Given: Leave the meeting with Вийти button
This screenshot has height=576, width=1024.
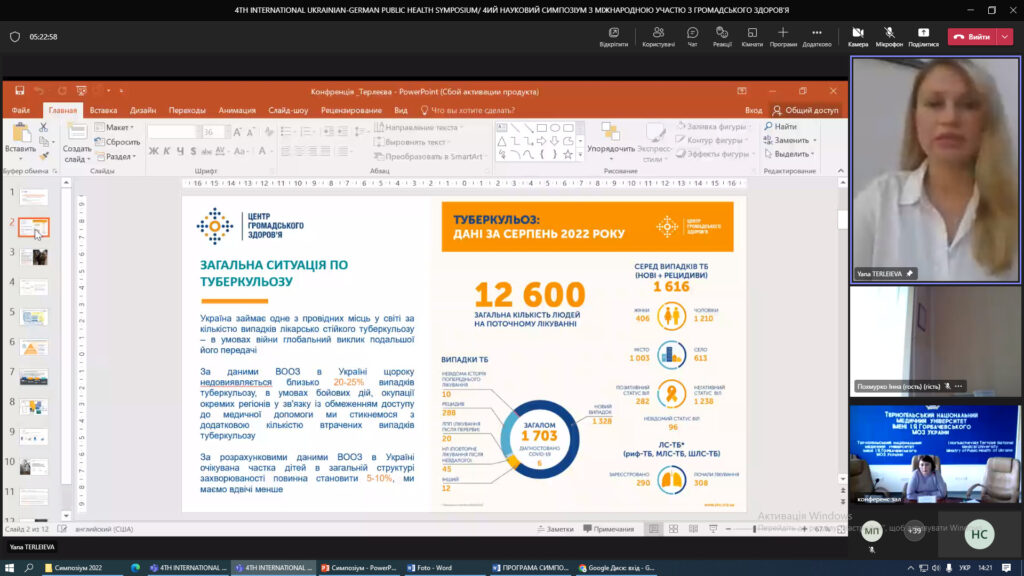Looking at the screenshot, I should coord(971,37).
